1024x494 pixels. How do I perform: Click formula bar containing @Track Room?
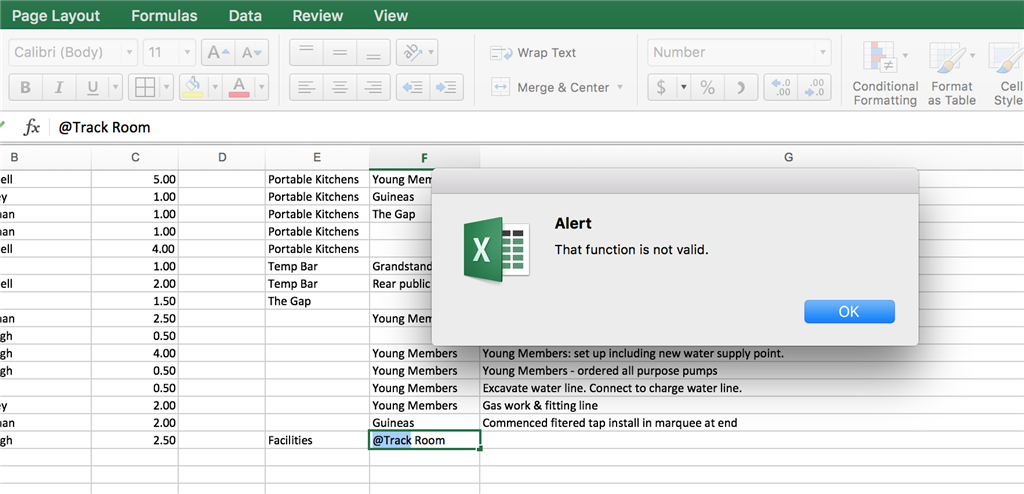point(539,127)
